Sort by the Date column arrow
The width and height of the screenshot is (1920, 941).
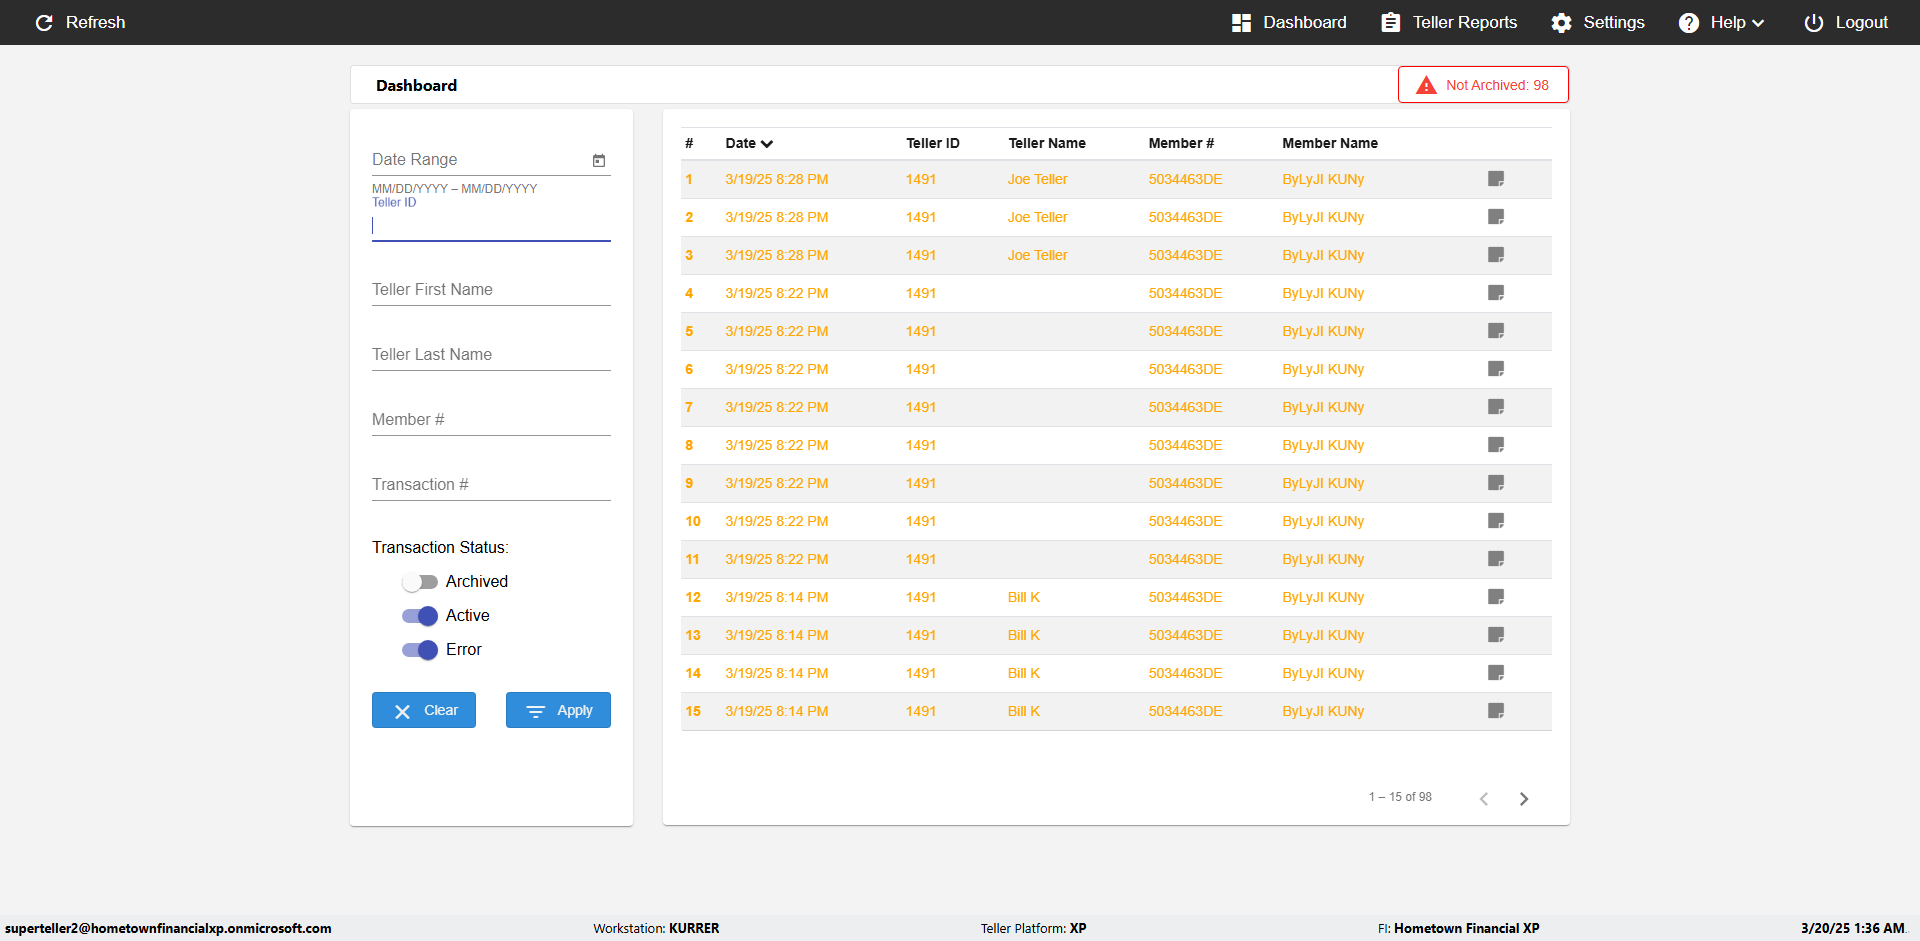point(767,144)
